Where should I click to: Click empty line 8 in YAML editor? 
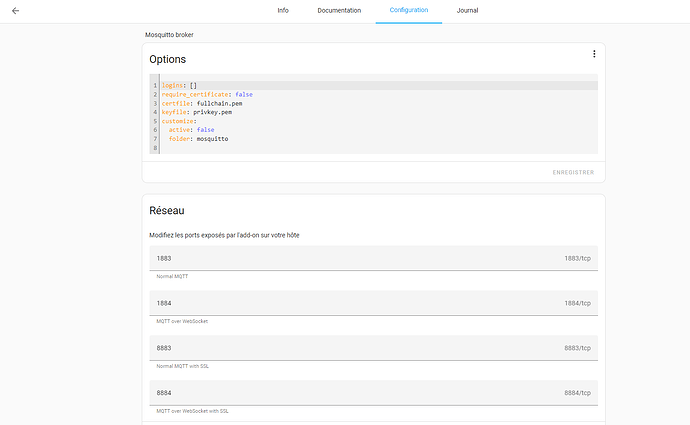click(378, 148)
